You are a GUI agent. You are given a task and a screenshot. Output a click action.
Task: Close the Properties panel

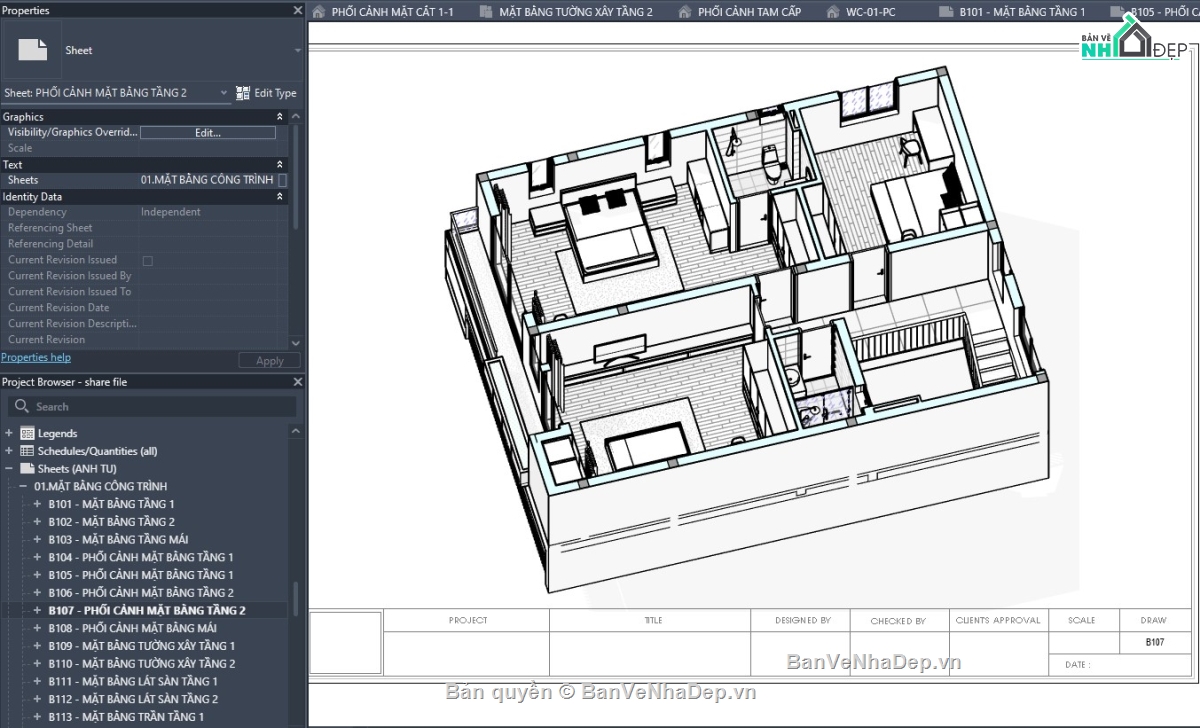(x=297, y=10)
